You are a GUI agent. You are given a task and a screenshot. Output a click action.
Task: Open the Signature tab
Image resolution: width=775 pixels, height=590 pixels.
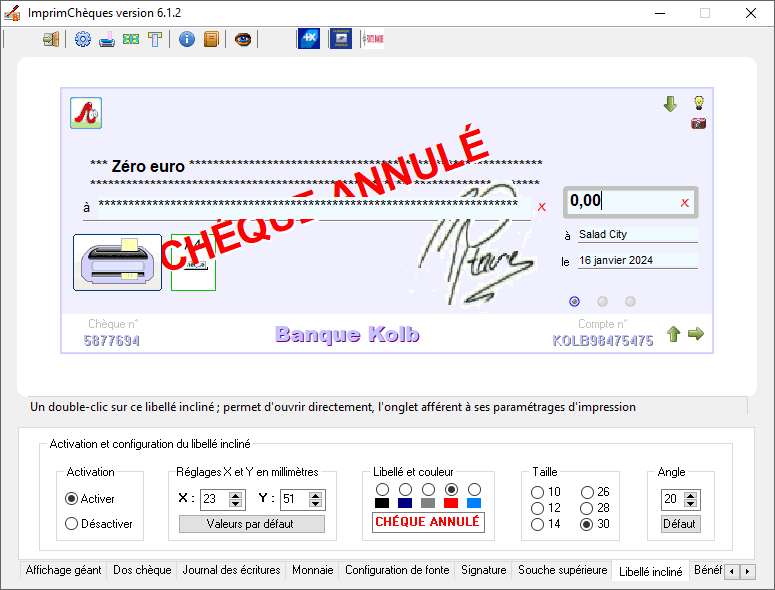484,570
